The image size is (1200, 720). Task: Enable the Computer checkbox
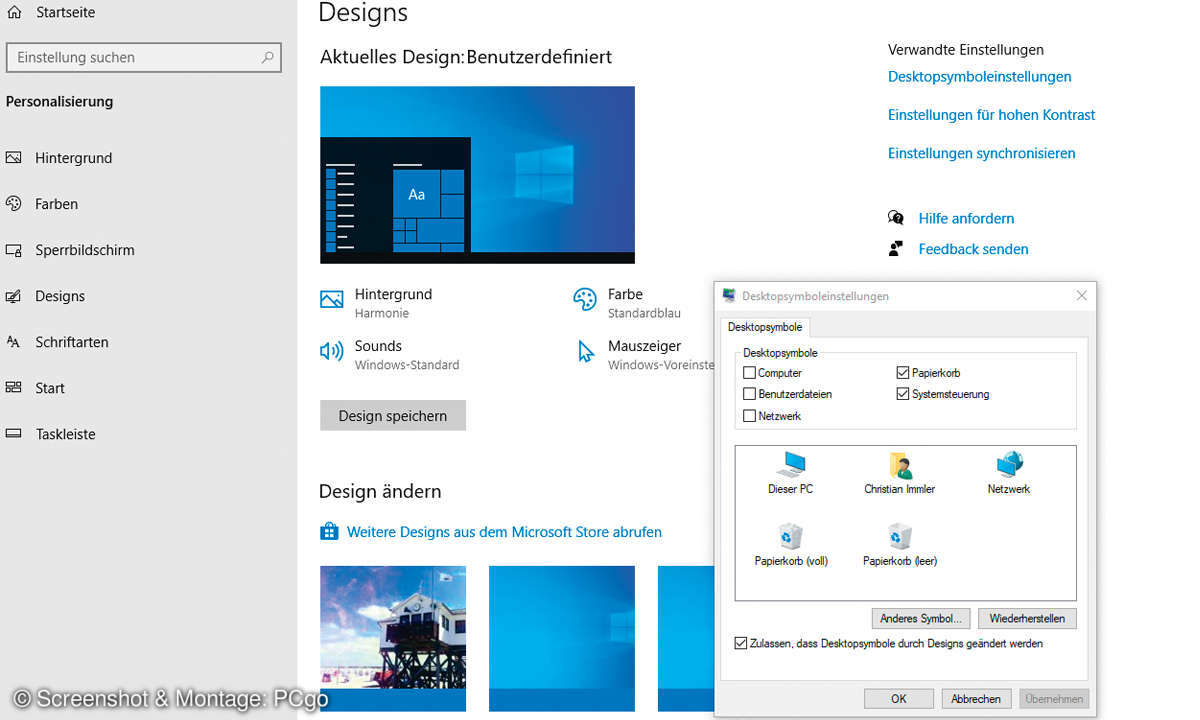(x=750, y=373)
